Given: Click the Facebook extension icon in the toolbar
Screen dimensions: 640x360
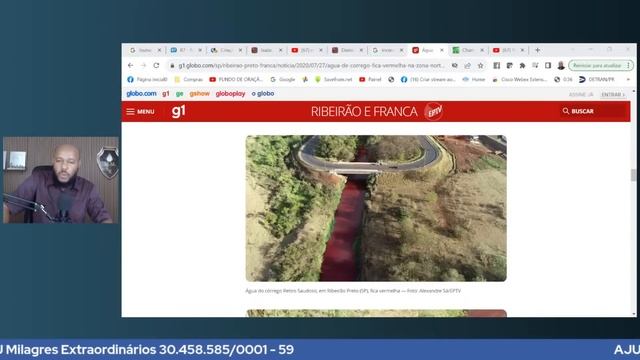Looking at the screenshot, I should [x=496, y=65].
